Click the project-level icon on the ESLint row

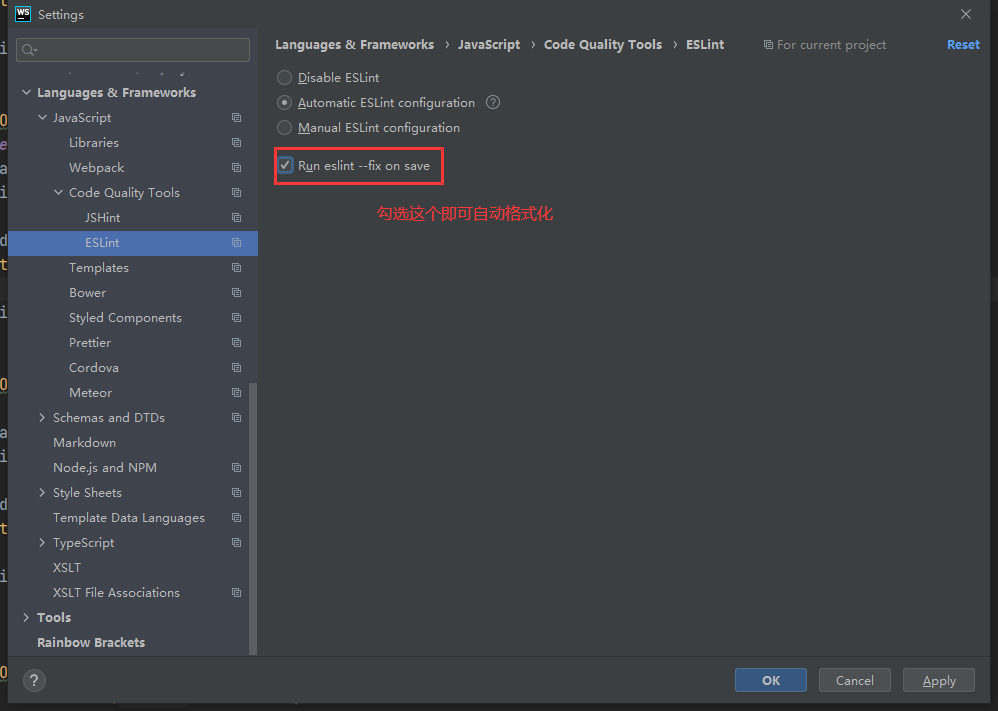236,243
